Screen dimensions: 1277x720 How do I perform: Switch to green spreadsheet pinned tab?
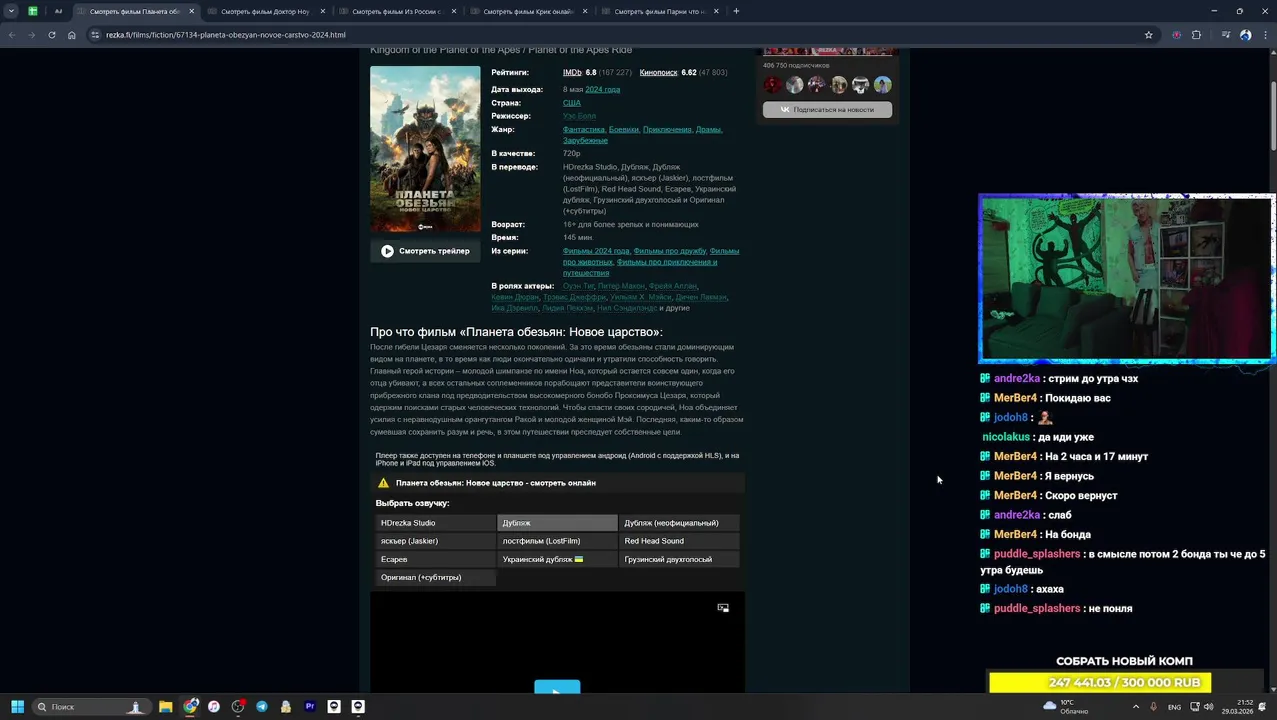click(33, 11)
